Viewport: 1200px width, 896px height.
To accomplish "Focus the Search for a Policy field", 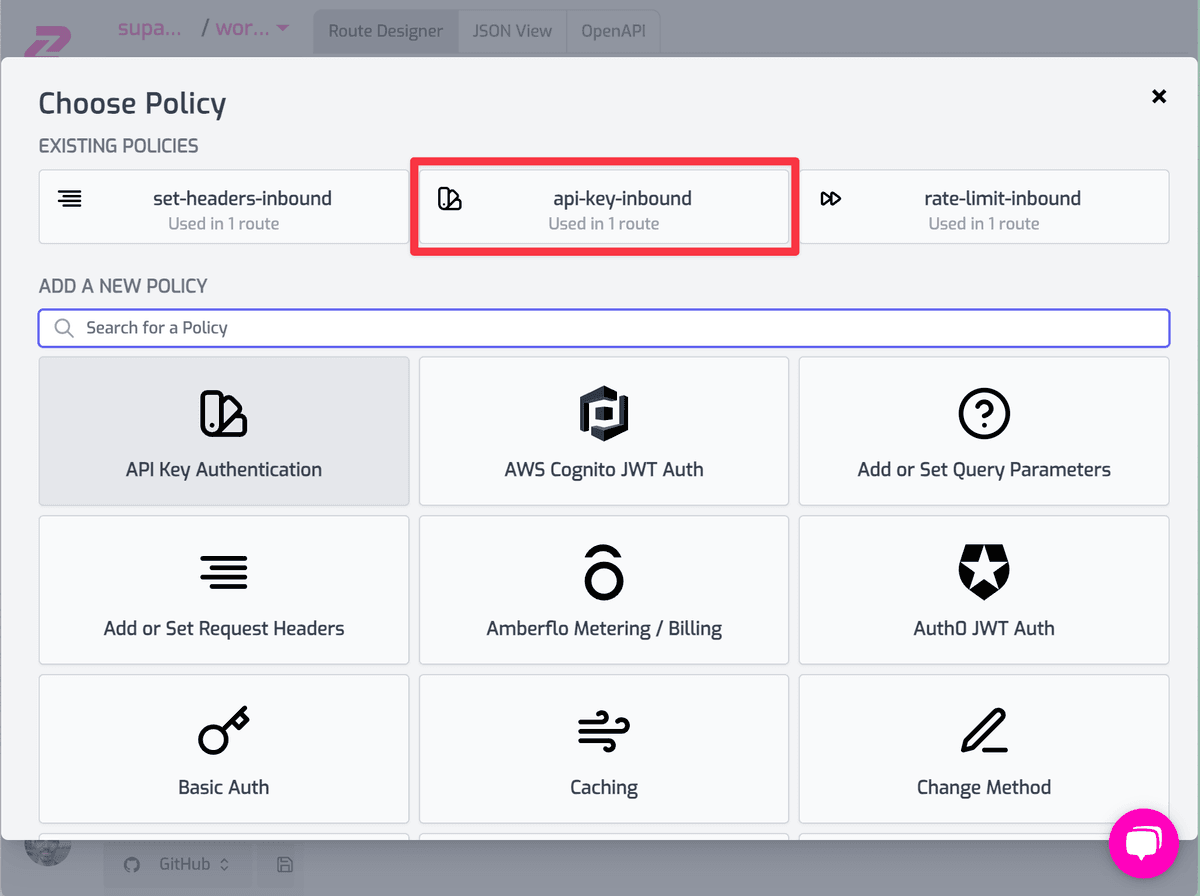I will pyautogui.click(x=604, y=328).
